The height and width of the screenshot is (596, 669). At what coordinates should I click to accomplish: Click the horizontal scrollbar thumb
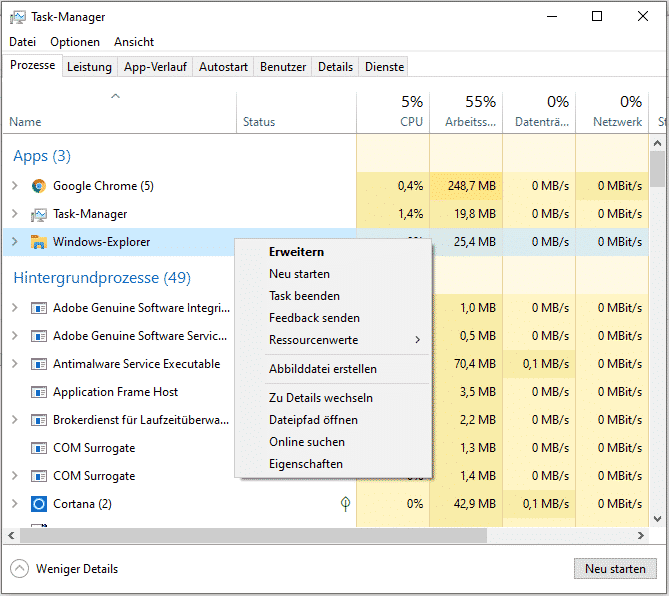click(253, 536)
